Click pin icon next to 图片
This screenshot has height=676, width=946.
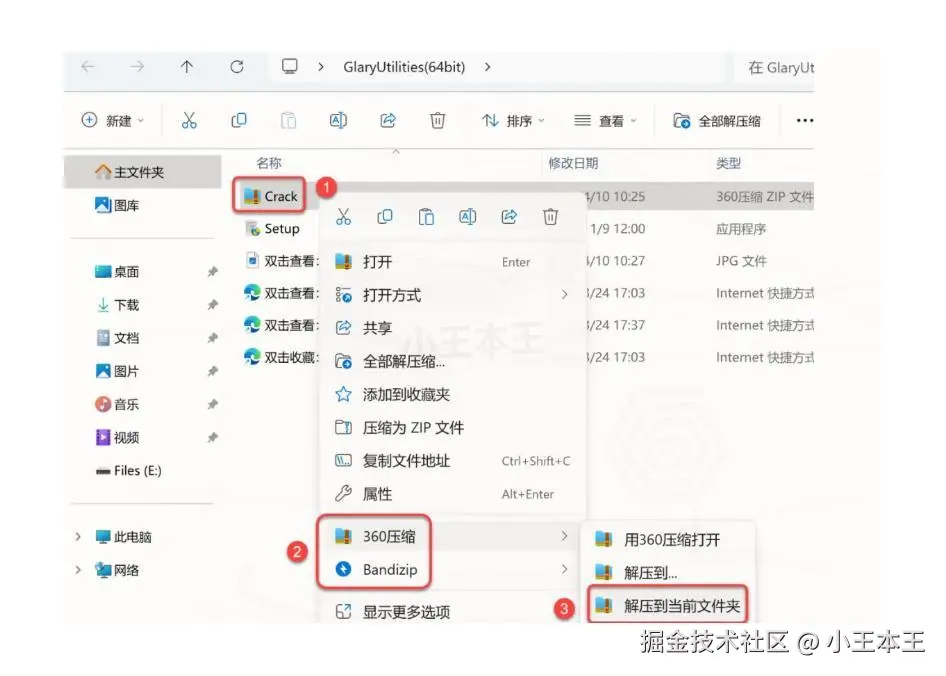(x=212, y=371)
